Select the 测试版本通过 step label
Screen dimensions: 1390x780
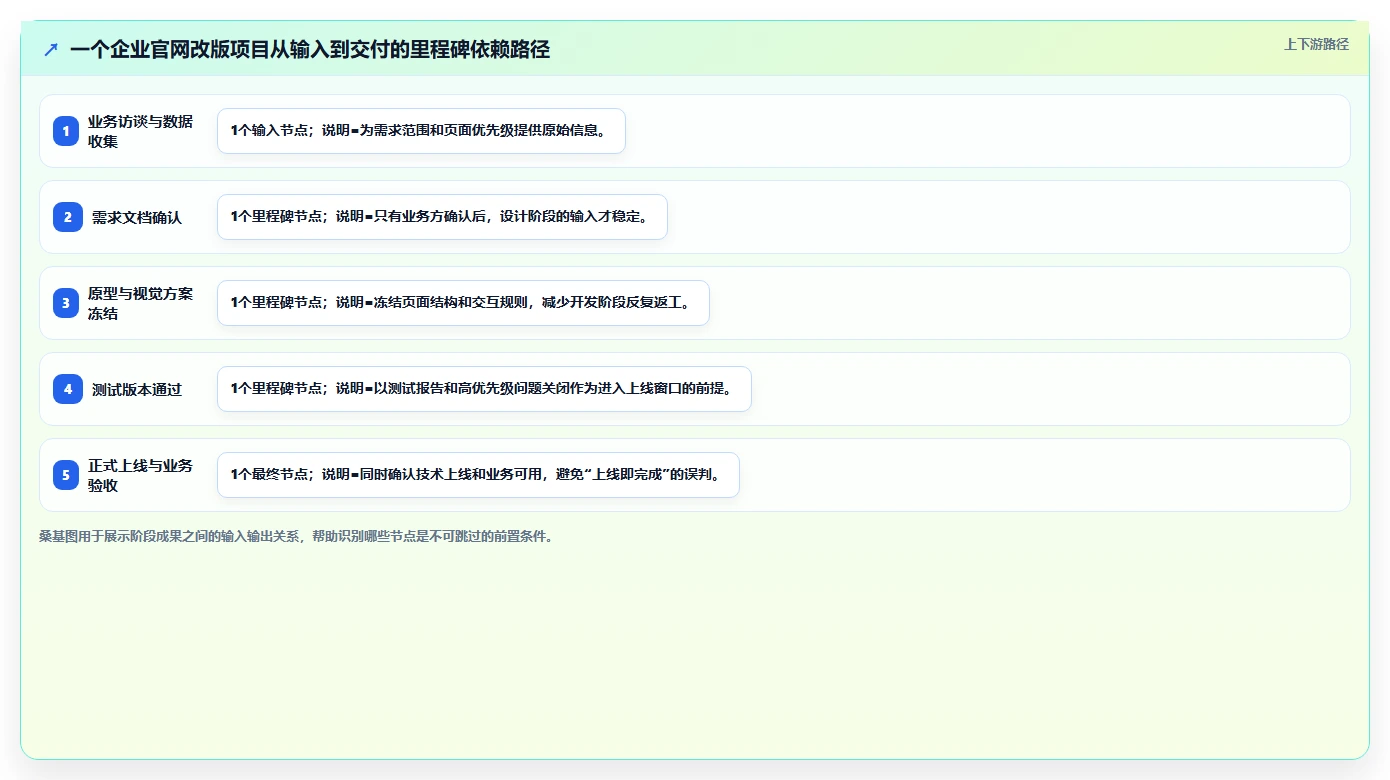pos(137,389)
